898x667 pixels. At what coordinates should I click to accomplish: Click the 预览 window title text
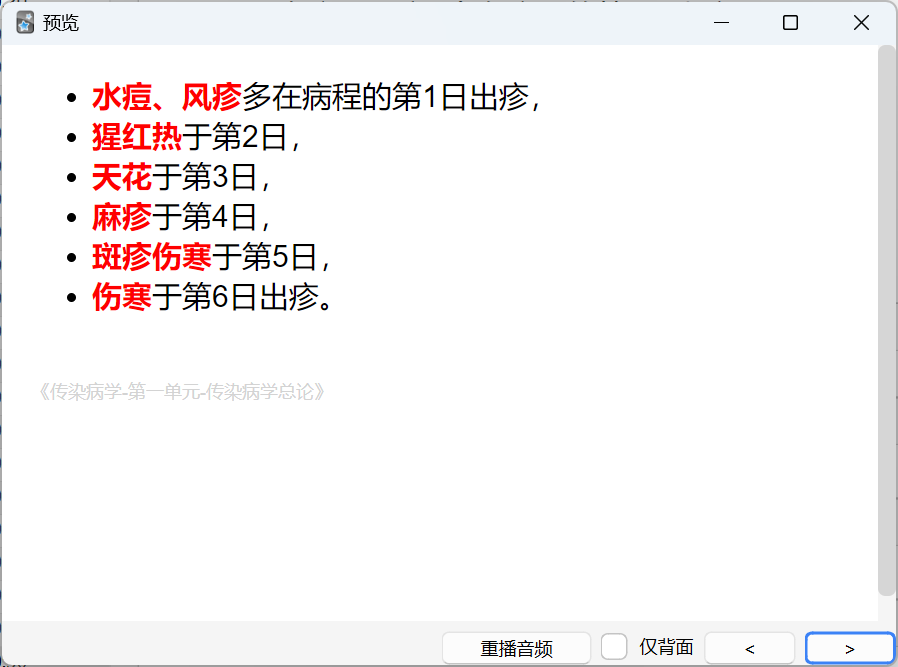coord(61,23)
